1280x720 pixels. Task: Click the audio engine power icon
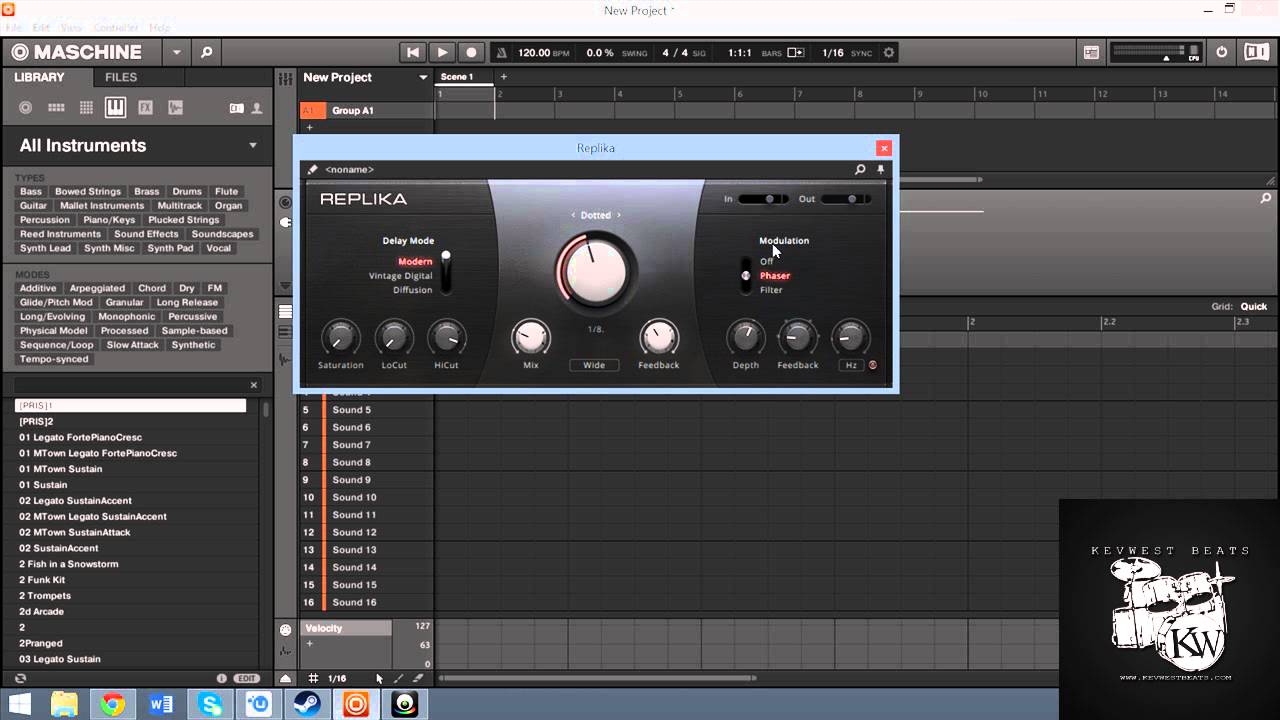click(x=1222, y=52)
